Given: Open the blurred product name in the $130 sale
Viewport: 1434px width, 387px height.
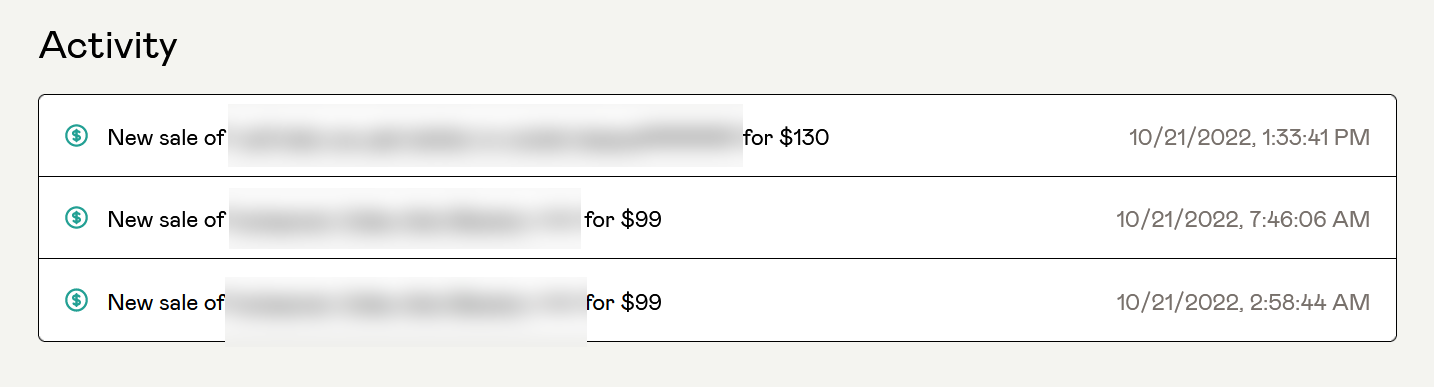Looking at the screenshot, I should click(485, 135).
